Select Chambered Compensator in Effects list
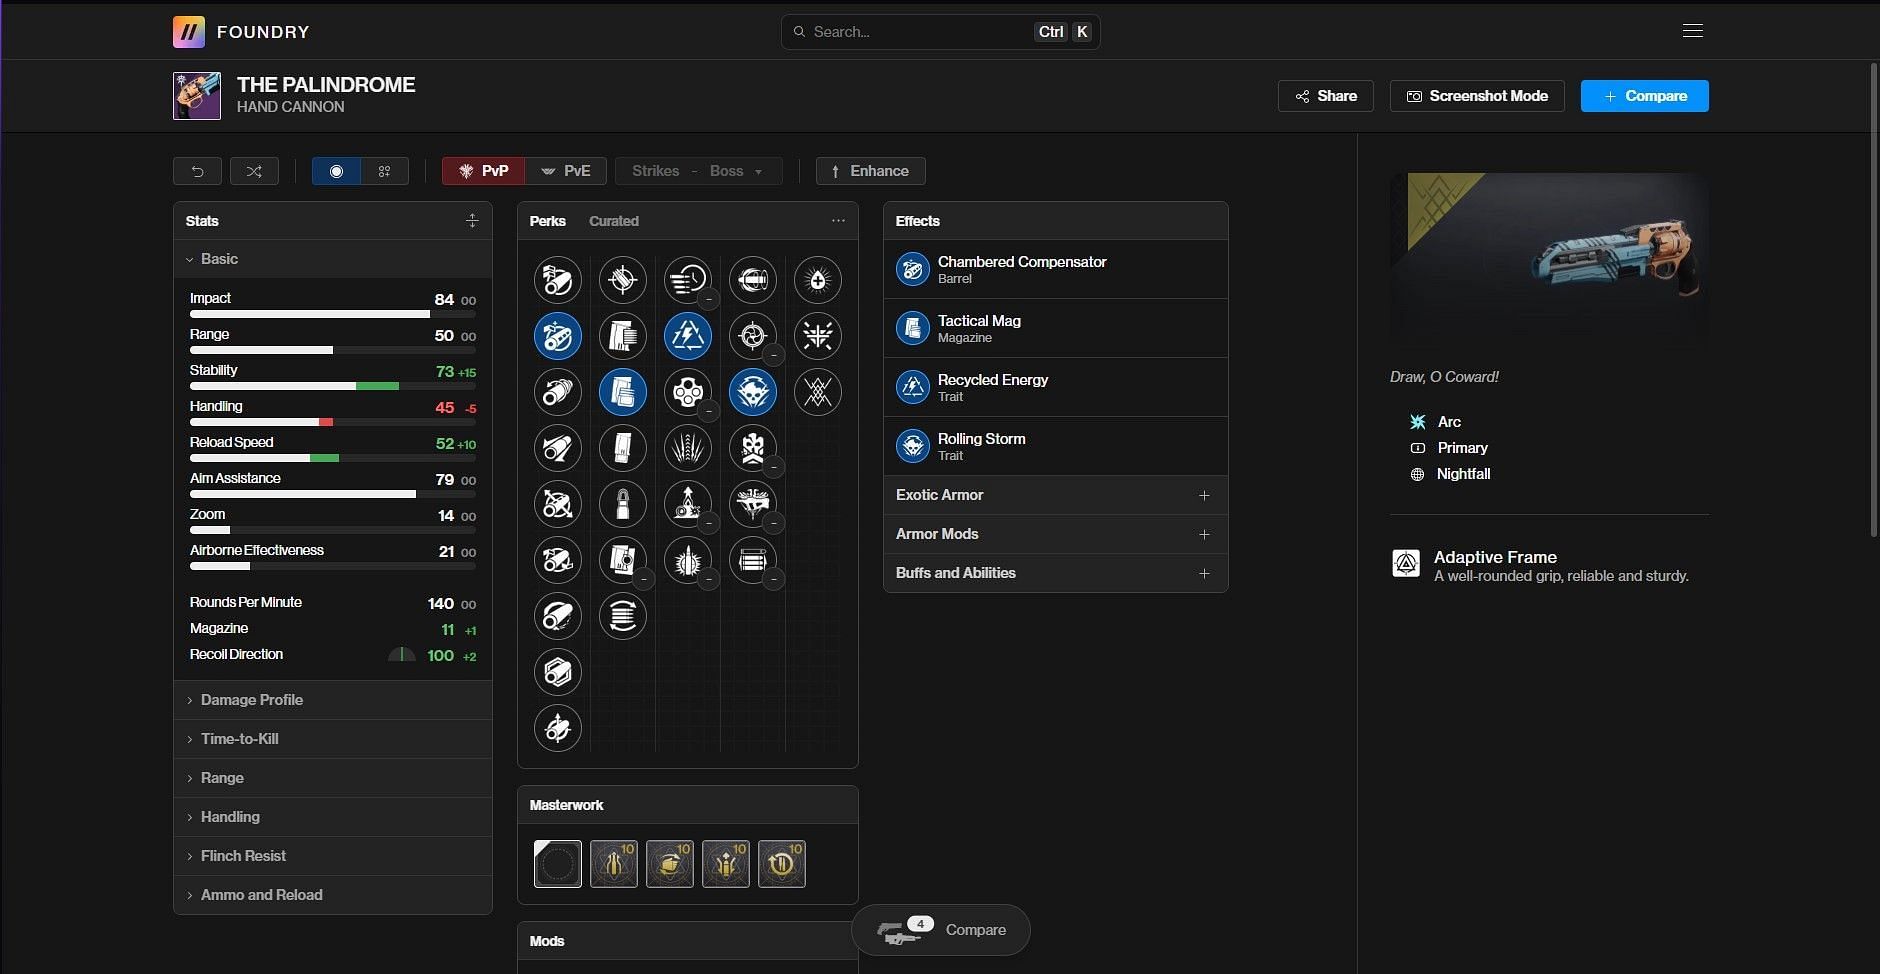Screen dimensions: 1880x974 point(1055,269)
